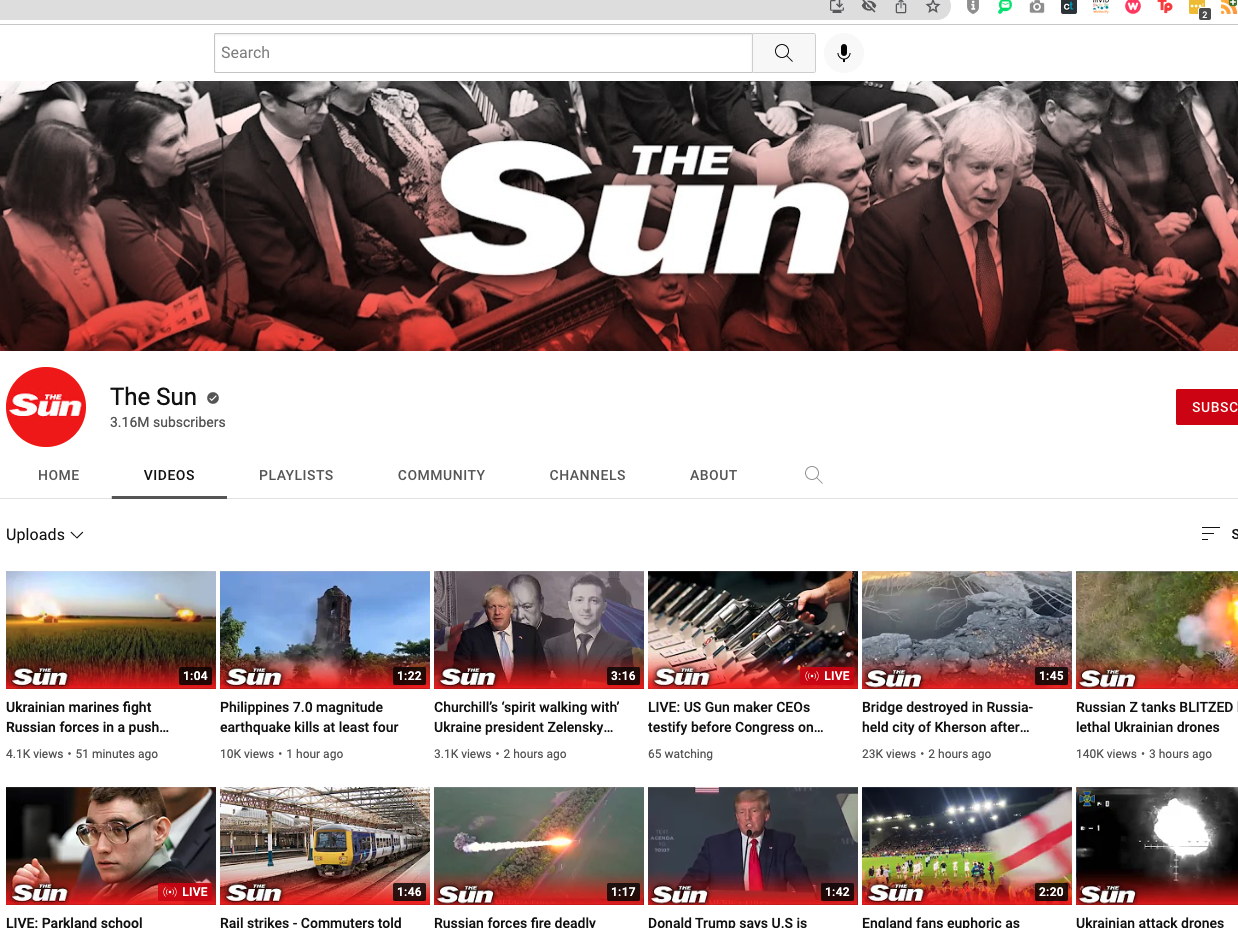View the About tab
1238x928 pixels.
(713, 475)
